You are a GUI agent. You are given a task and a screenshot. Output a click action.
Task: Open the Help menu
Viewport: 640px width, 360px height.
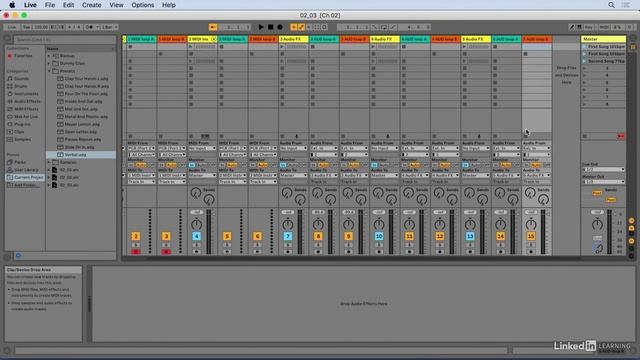(x=169, y=5)
